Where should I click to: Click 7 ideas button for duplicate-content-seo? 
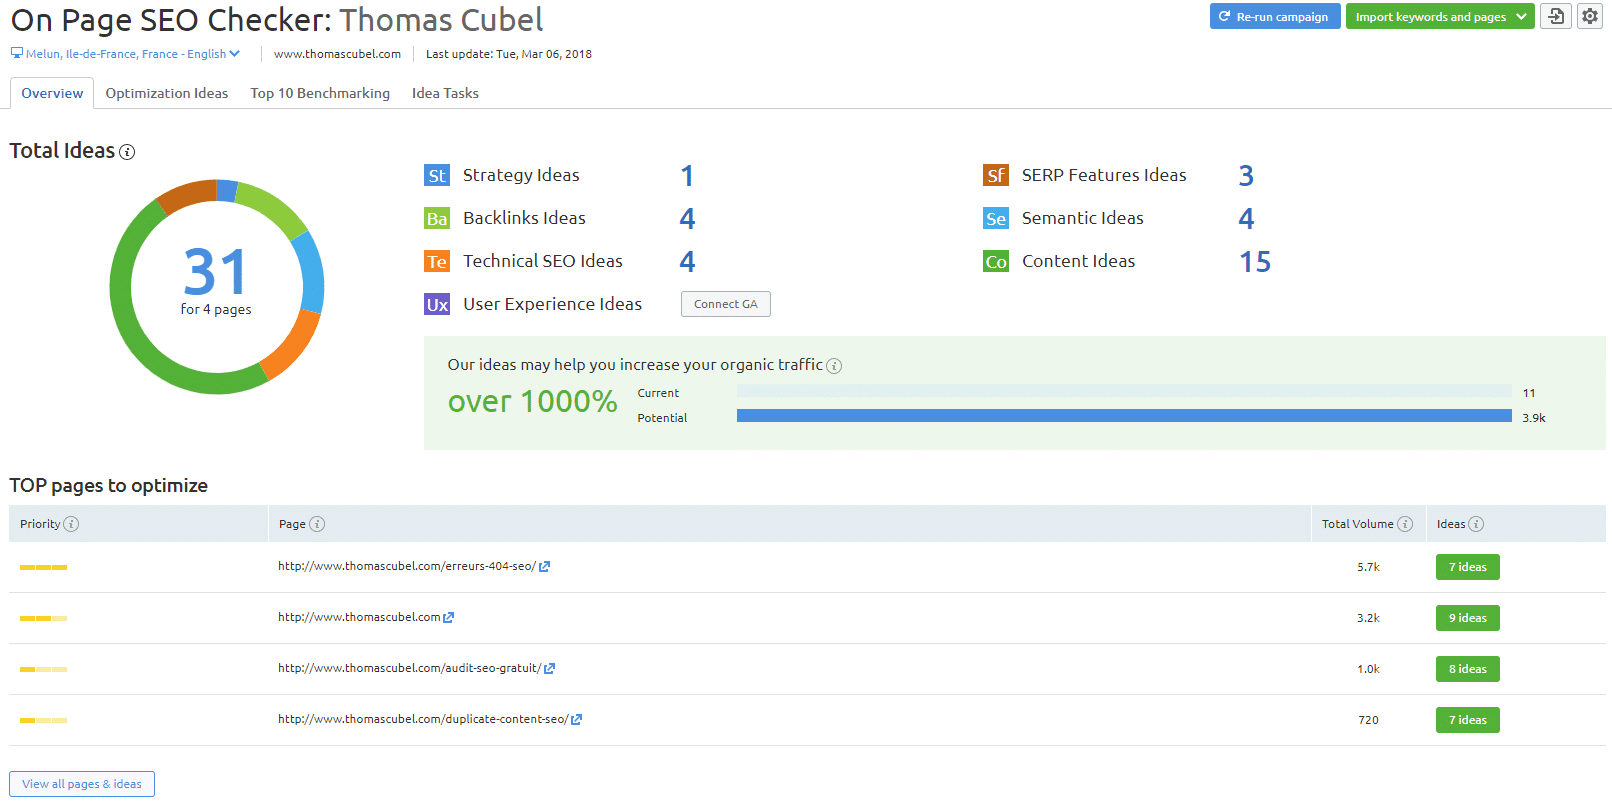1468,720
